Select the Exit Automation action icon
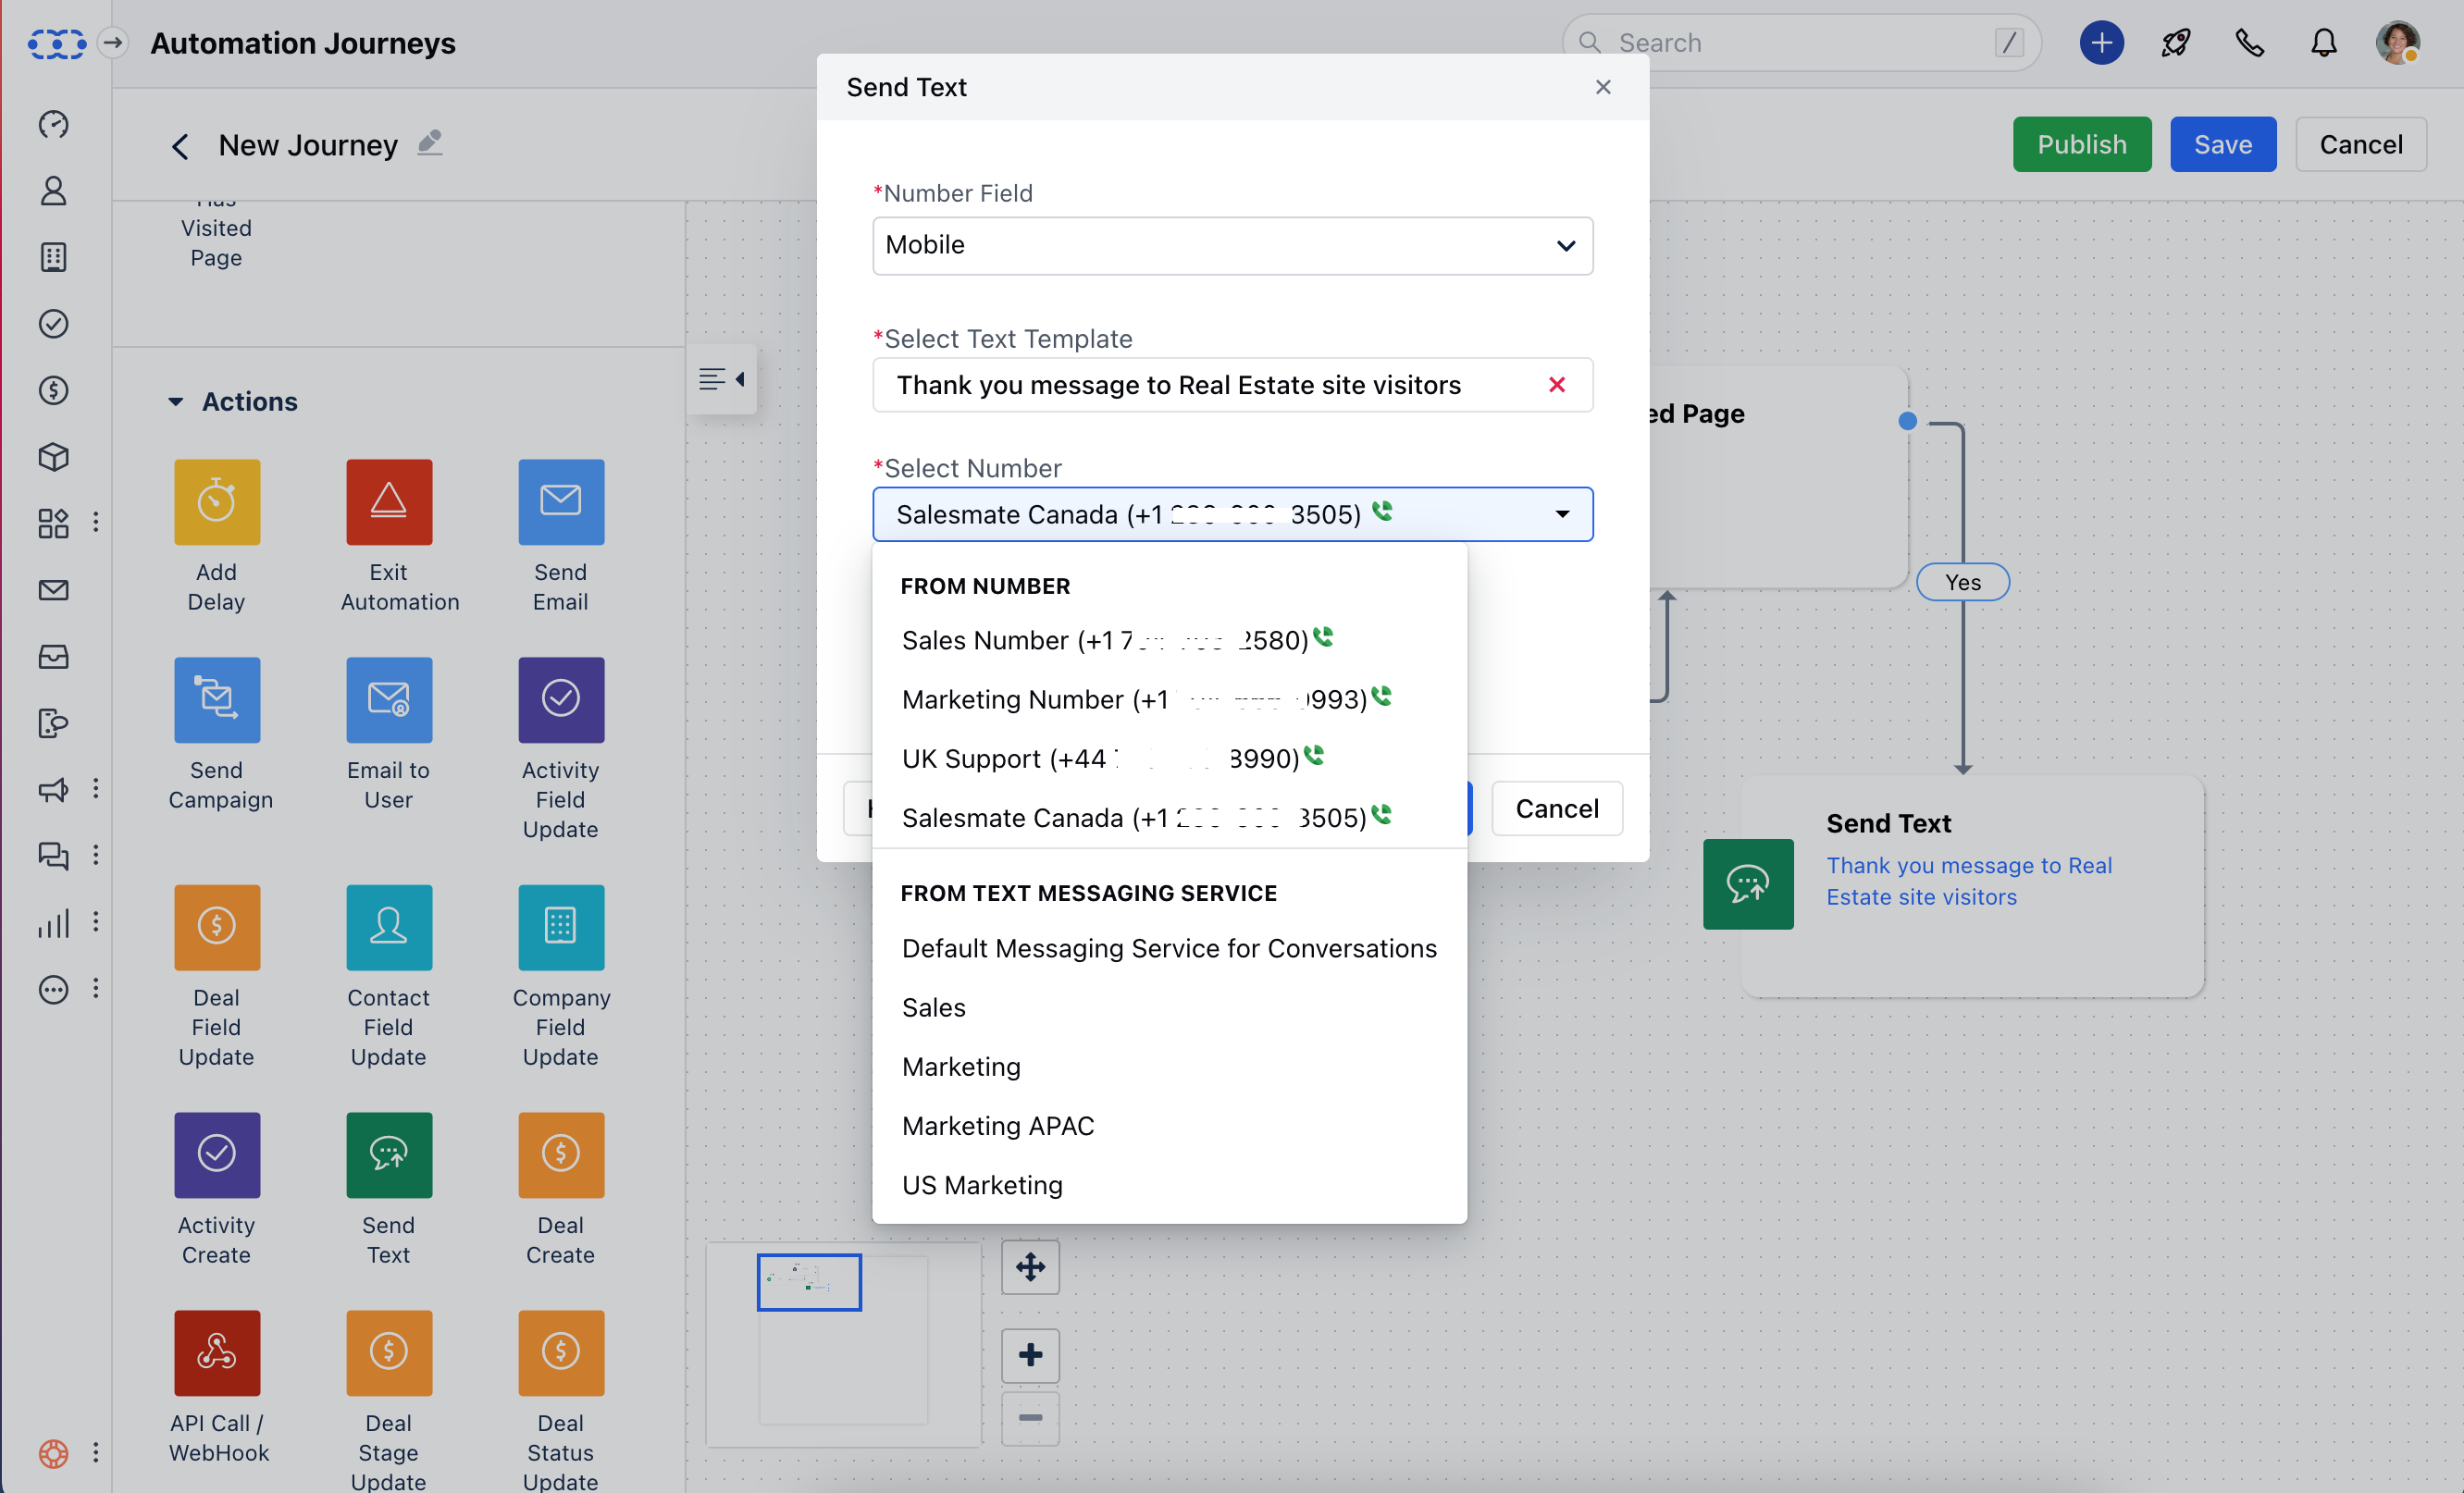This screenshot has width=2464, height=1493. pyautogui.click(x=389, y=501)
